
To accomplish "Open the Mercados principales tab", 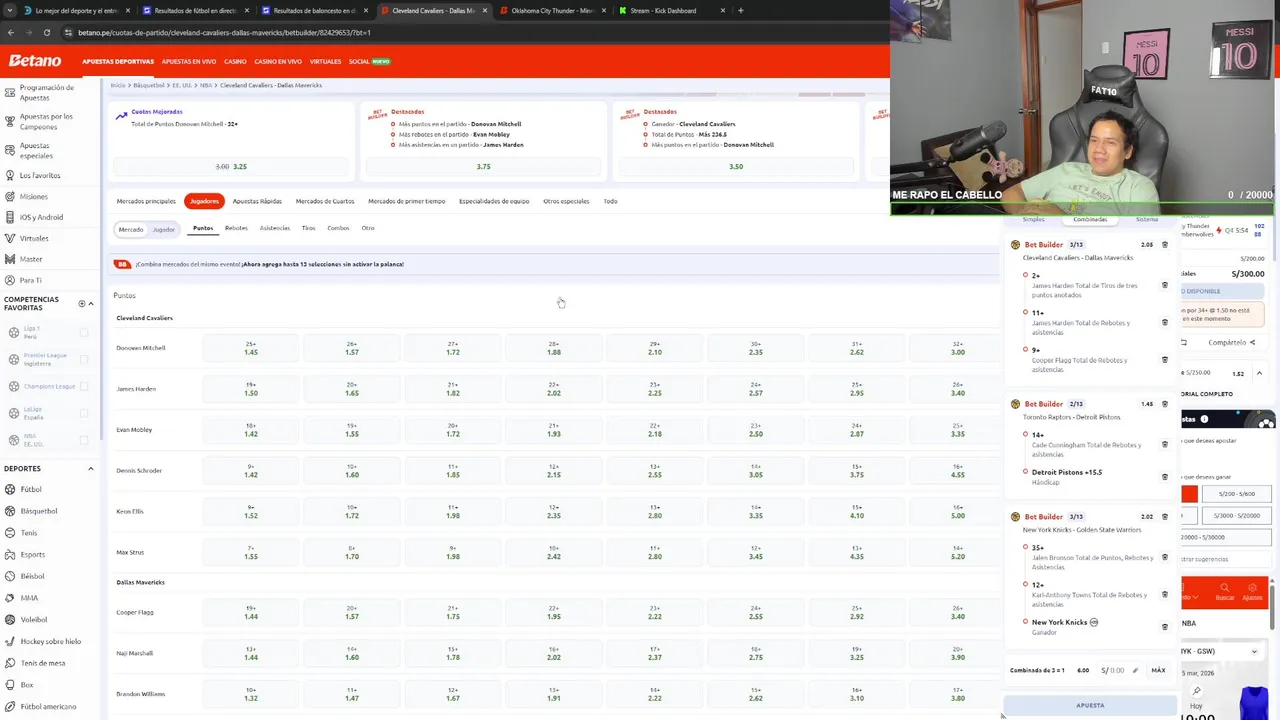I will (x=146, y=201).
